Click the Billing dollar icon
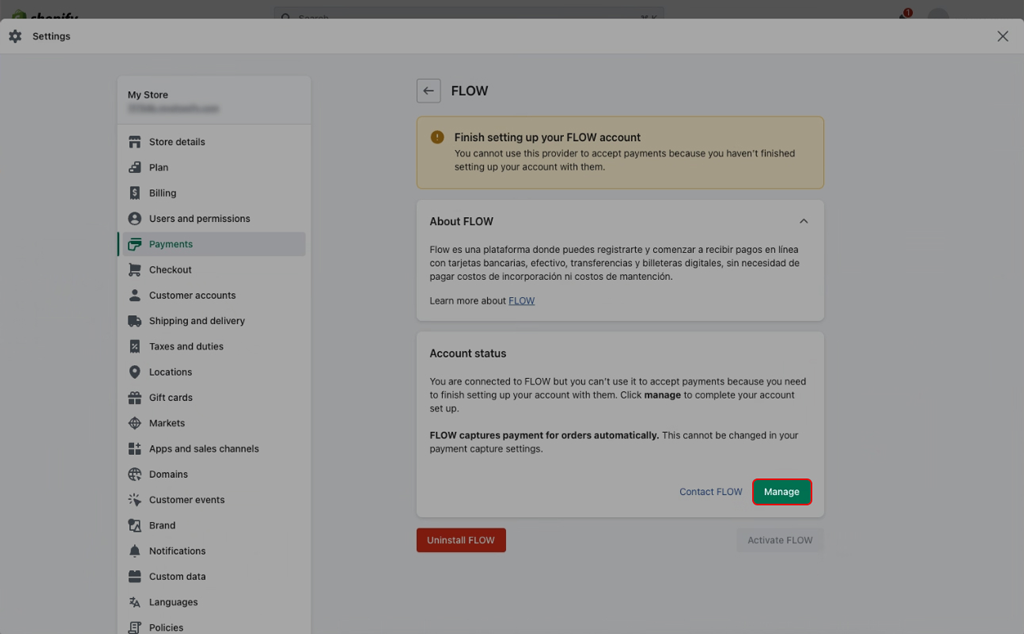1024x634 pixels. coord(135,193)
